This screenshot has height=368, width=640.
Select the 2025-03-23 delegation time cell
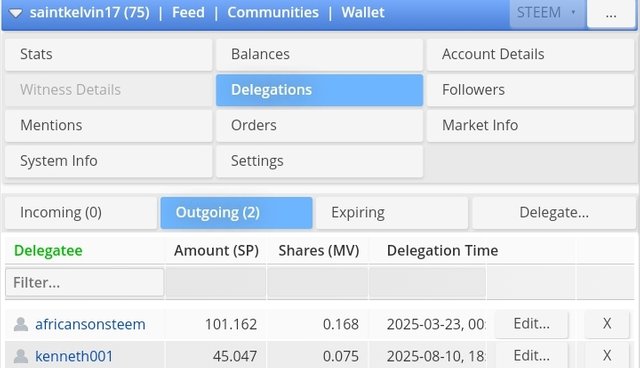[x=436, y=324]
